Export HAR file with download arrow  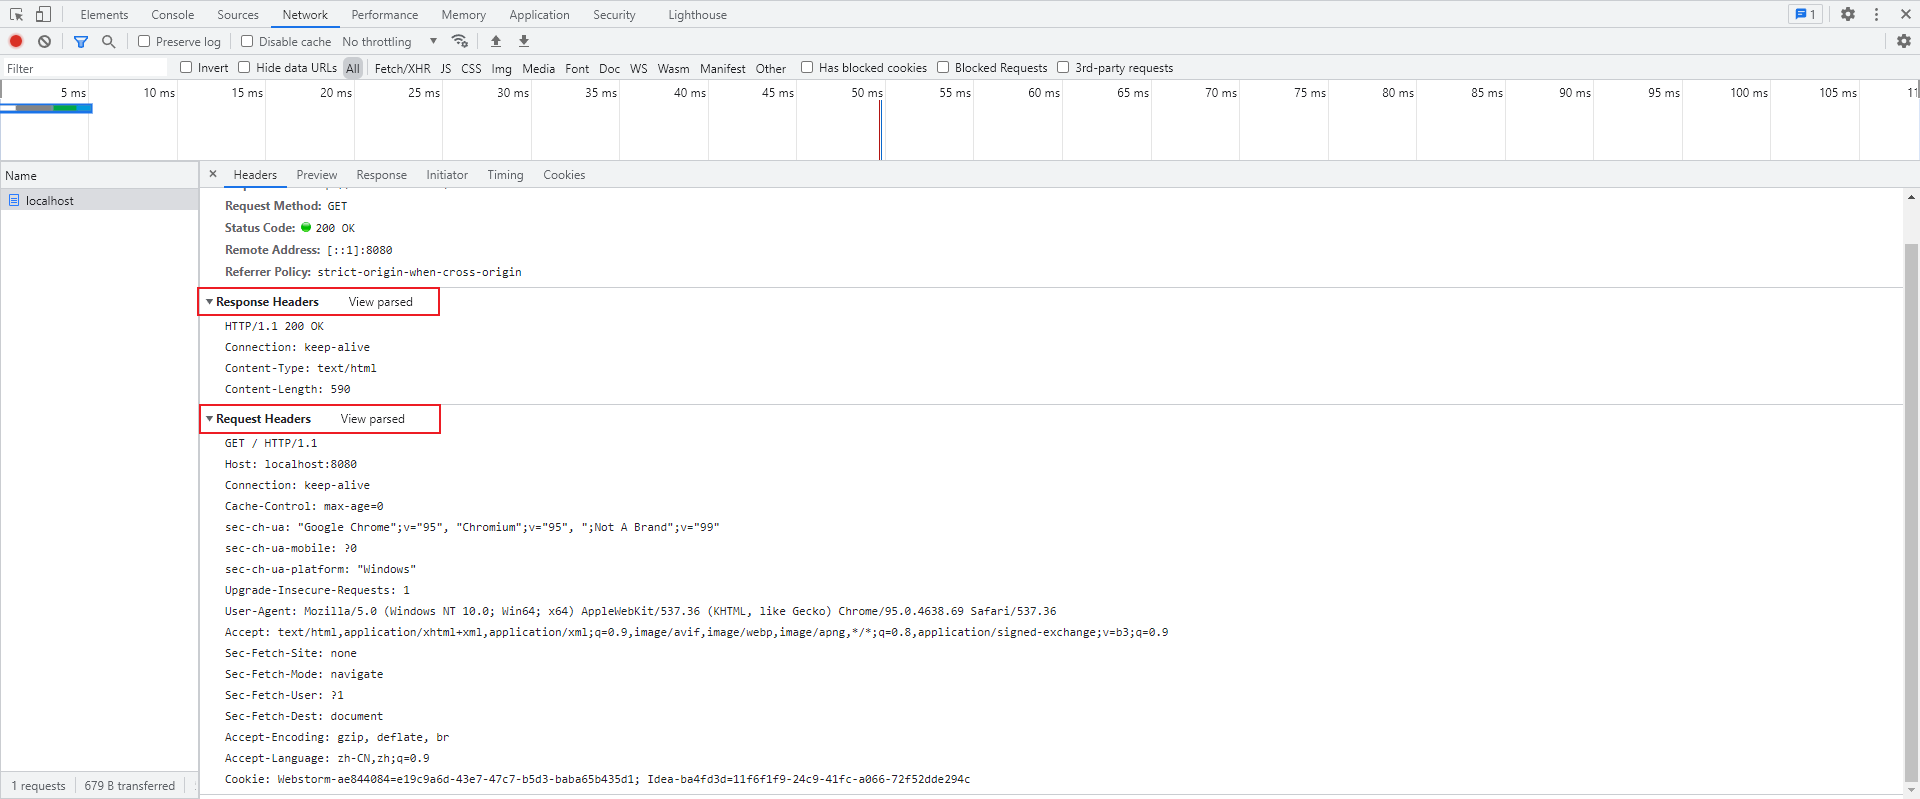coord(524,41)
